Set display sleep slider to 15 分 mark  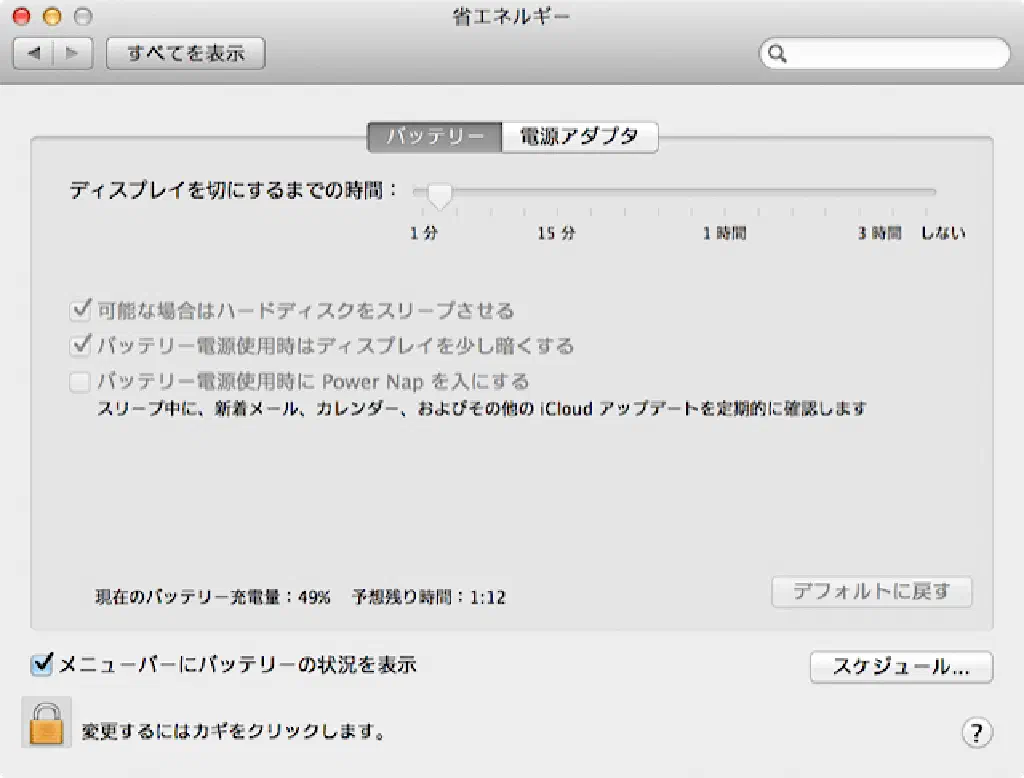tap(557, 193)
